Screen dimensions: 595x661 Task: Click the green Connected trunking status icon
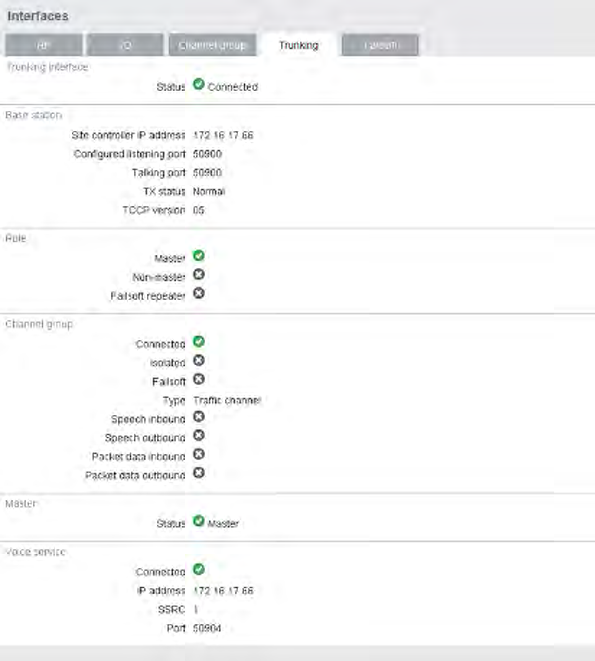click(199, 84)
